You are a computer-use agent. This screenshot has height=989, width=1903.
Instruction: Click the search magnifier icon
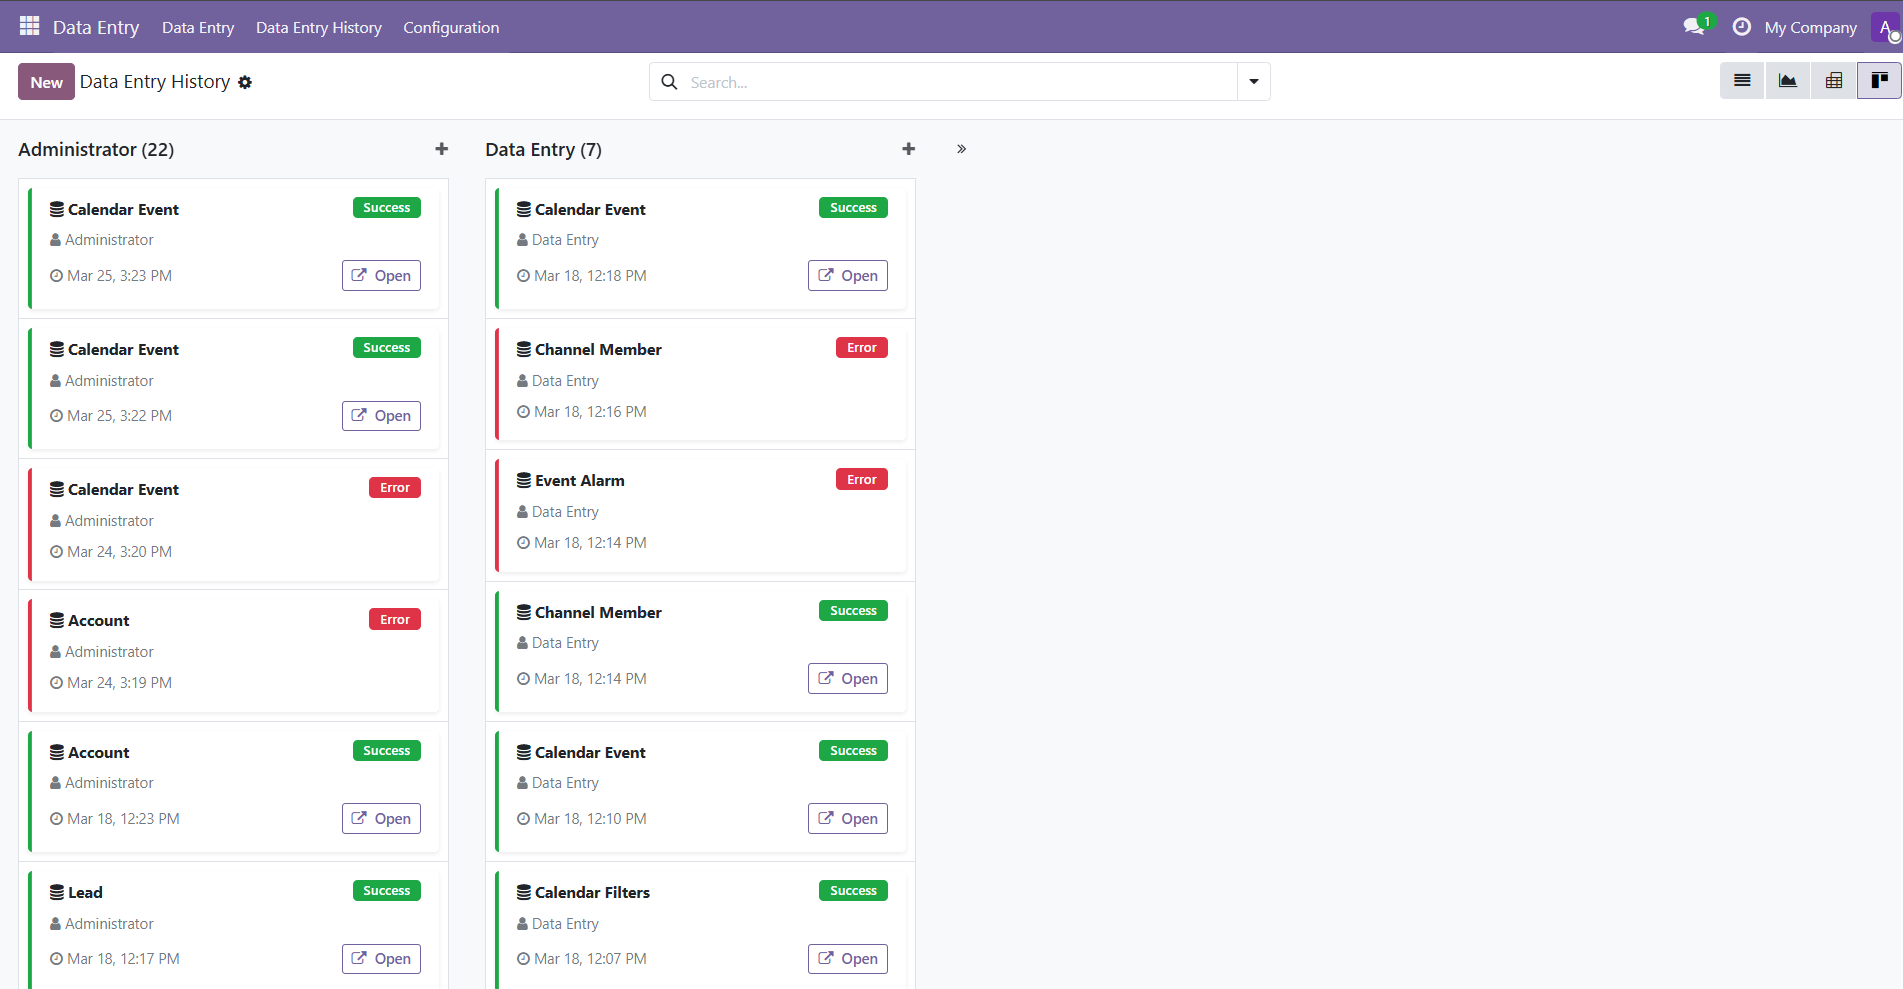[669, 82]
